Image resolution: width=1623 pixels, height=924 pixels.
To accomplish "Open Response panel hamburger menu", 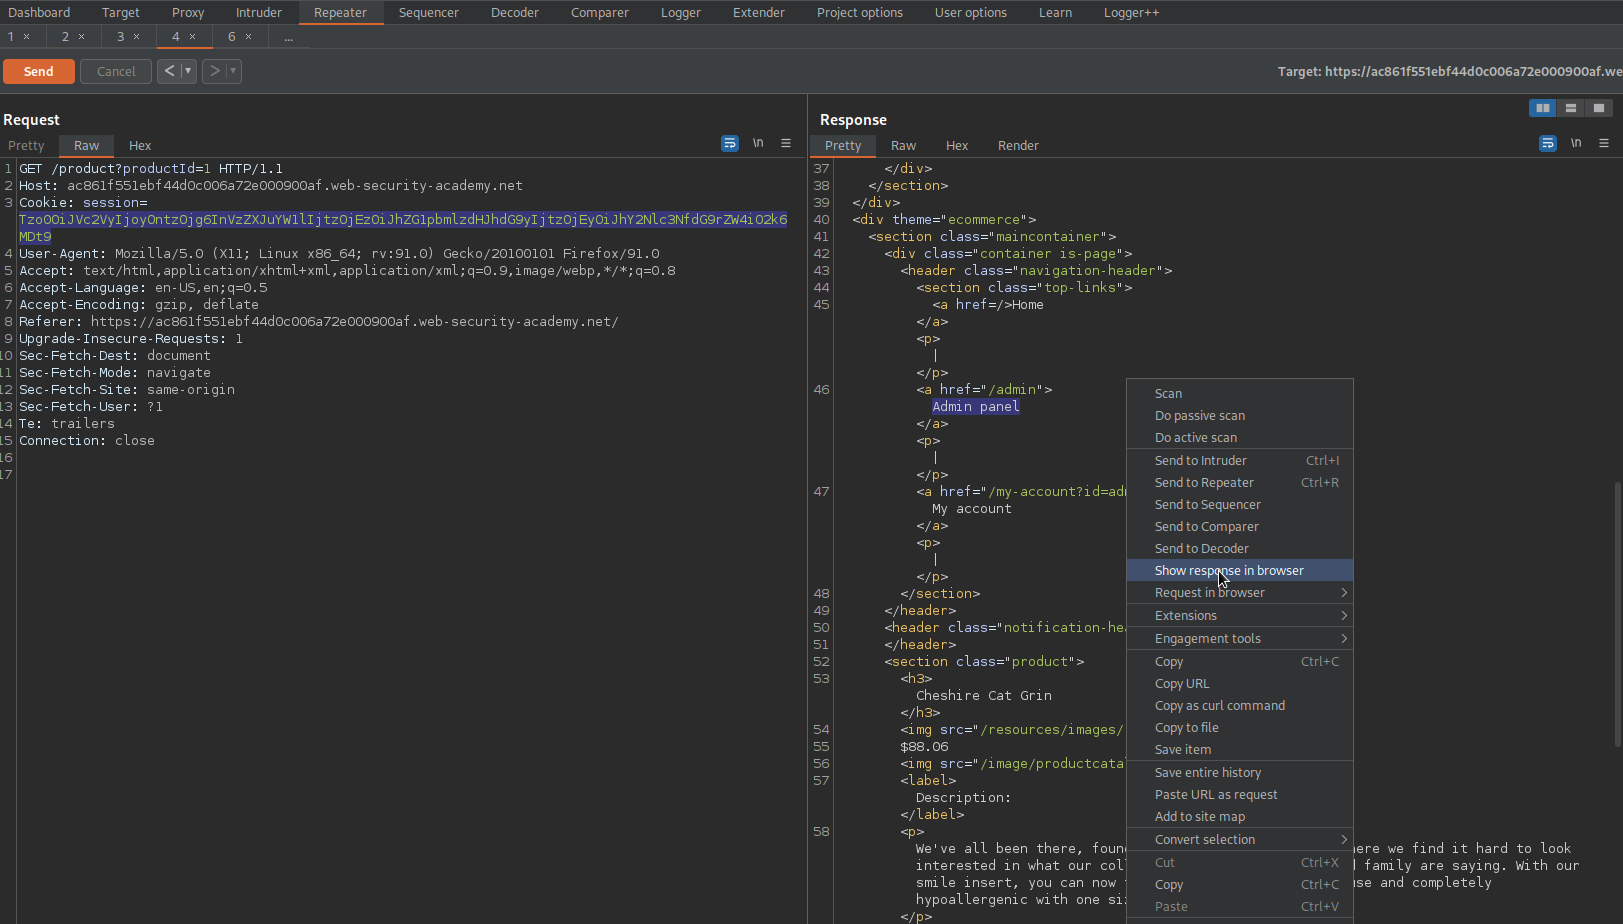I will [x=1604, y=144].
